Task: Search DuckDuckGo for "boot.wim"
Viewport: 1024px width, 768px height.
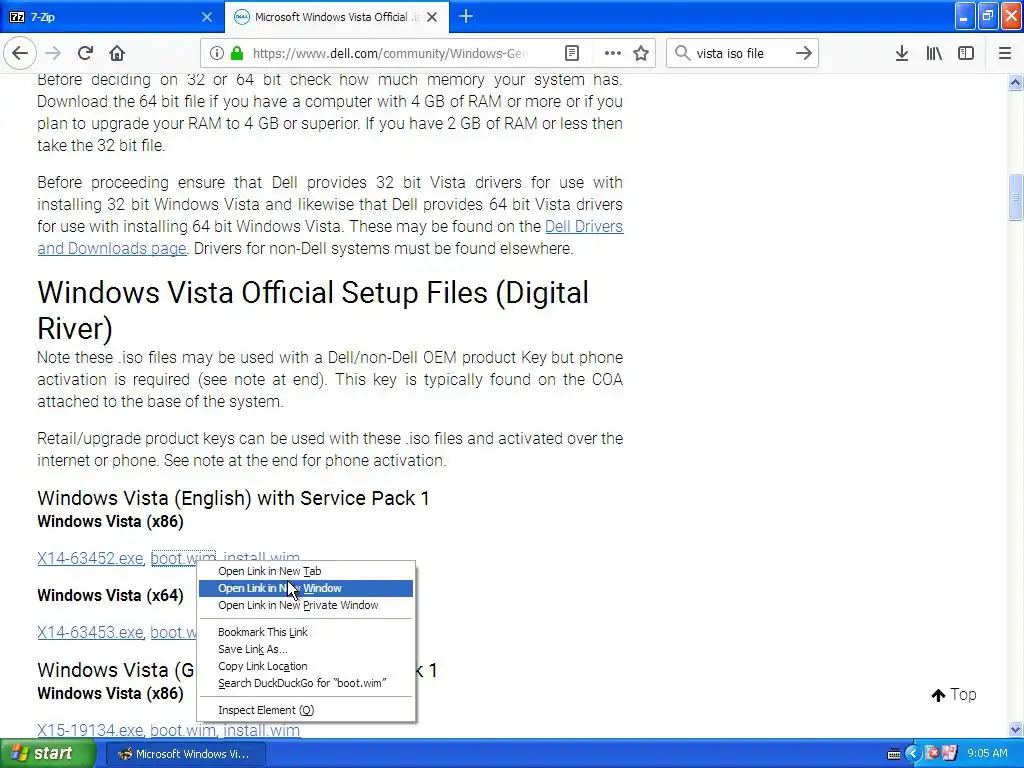Action: 306,682
